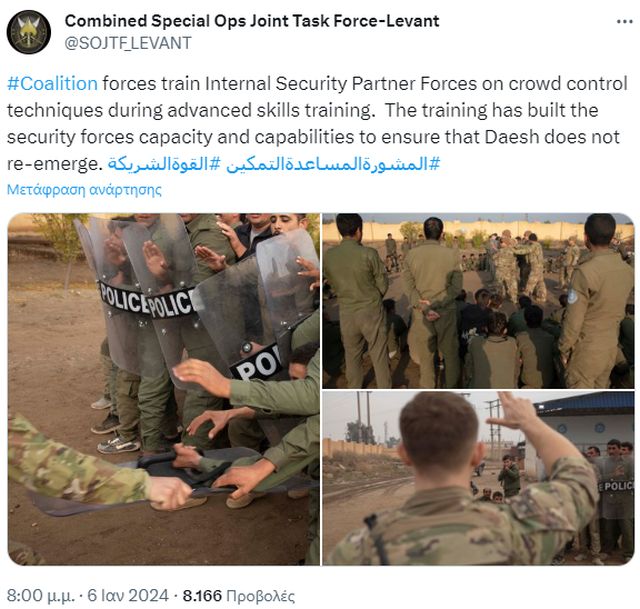Image resolution: width=640 pixels, height=609 pixels.
Task: Open the three-dot more options menu
Action: point(624,22)
